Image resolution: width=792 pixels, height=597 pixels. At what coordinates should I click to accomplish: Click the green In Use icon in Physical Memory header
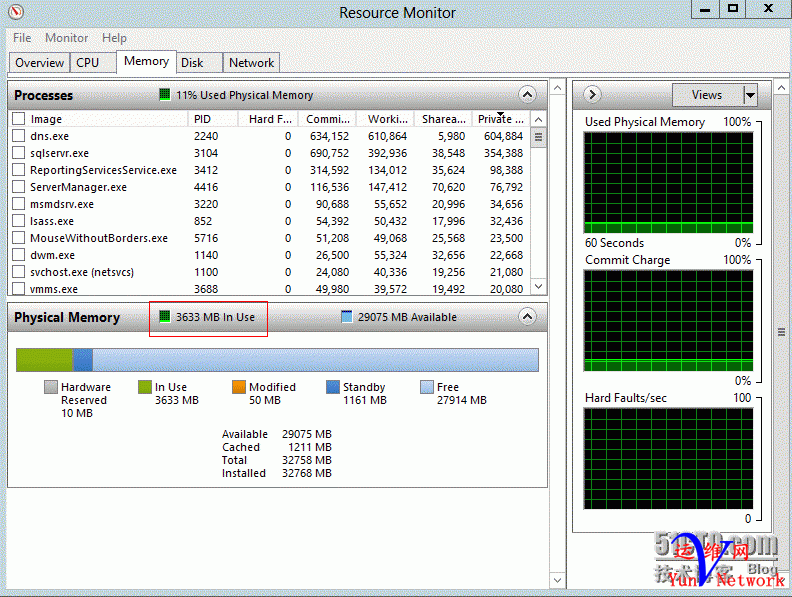tap(165, 317)
